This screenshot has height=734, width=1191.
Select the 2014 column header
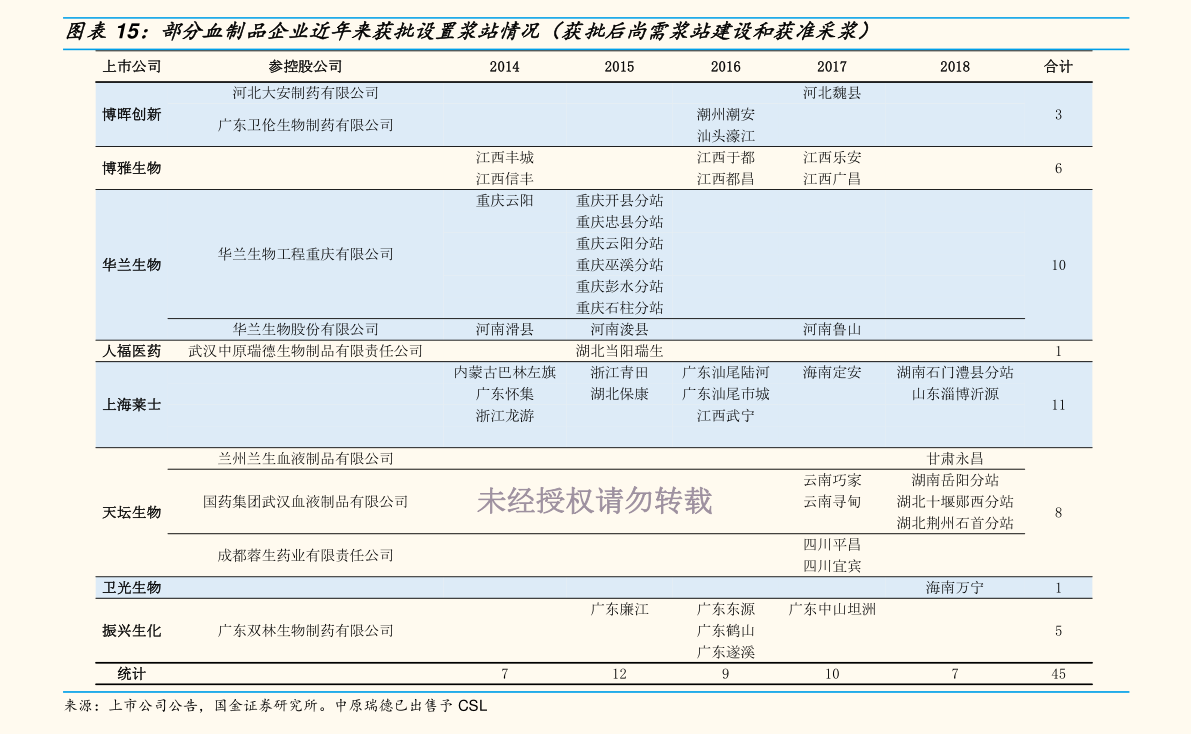click(504, 67)
